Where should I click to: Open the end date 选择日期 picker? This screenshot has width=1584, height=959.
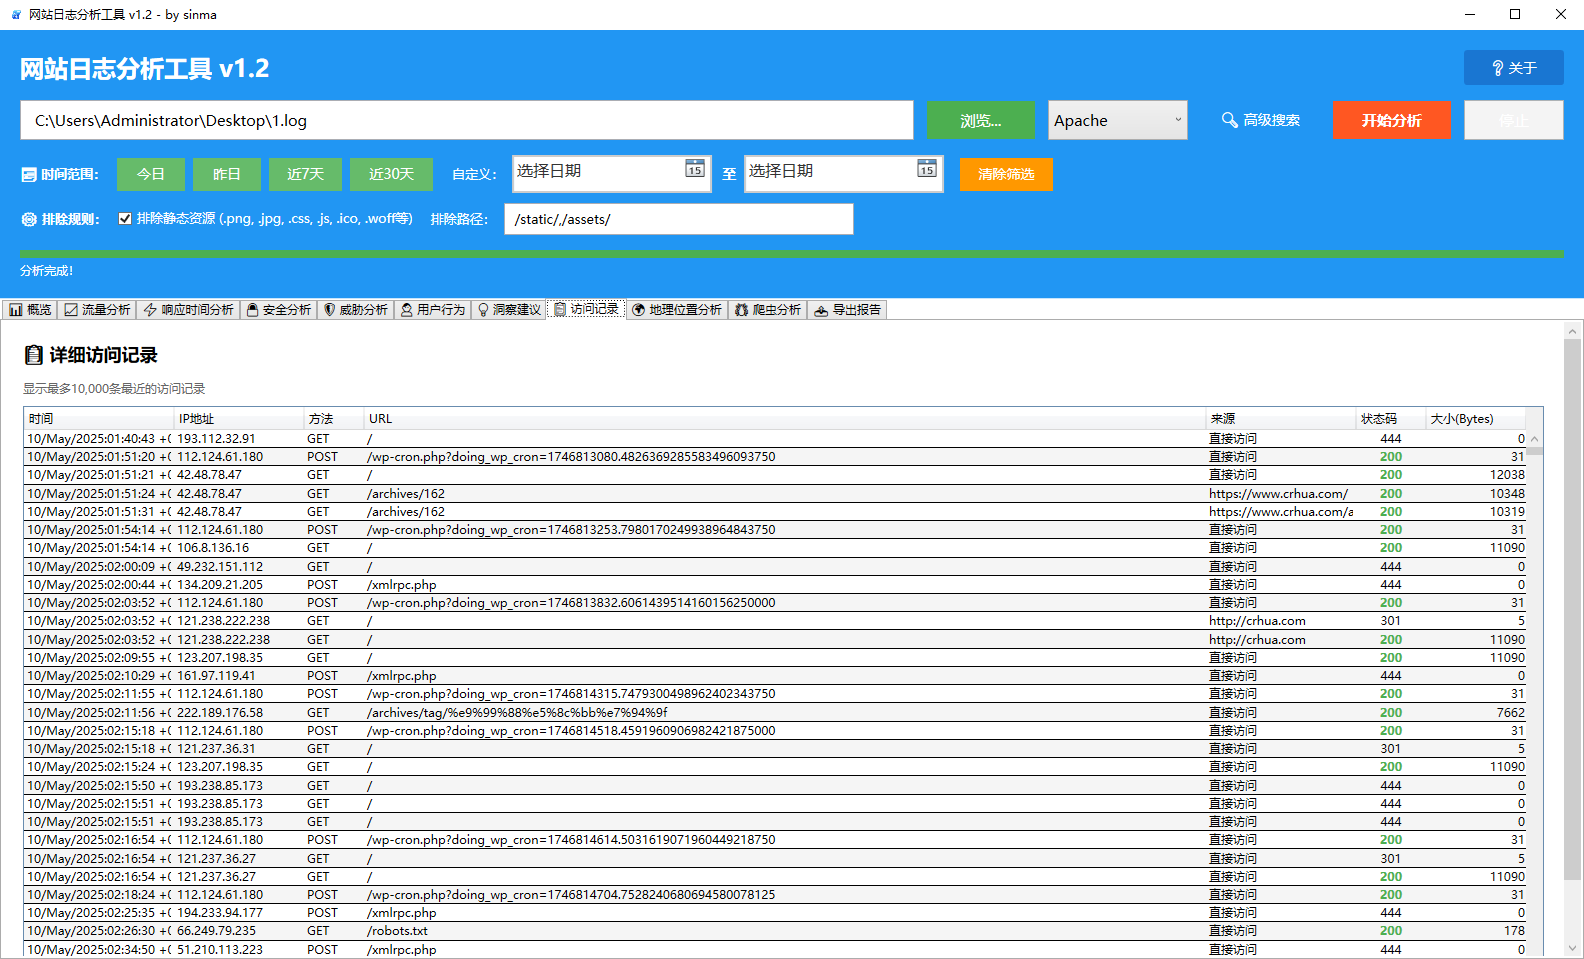pos(829,172)
